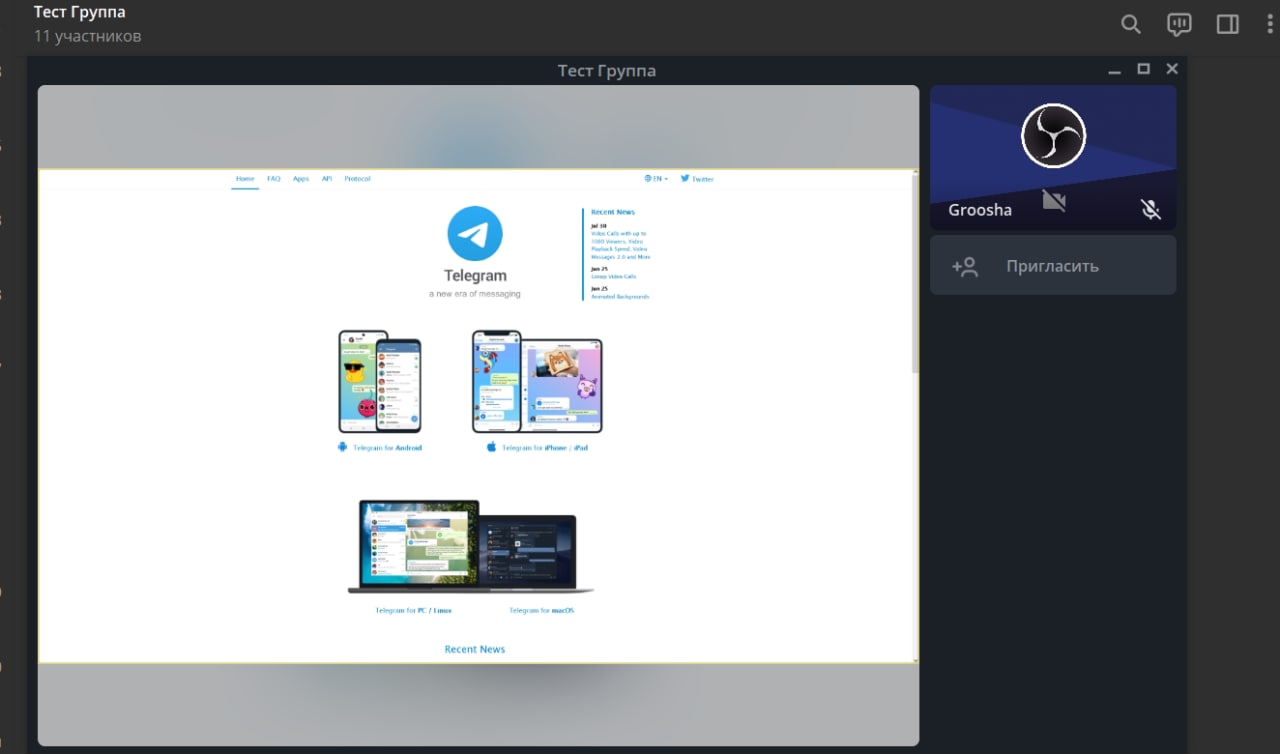Click the blue Telegram paper-plane logo
The image size is (1280, 754).
(x=475, y=233)
